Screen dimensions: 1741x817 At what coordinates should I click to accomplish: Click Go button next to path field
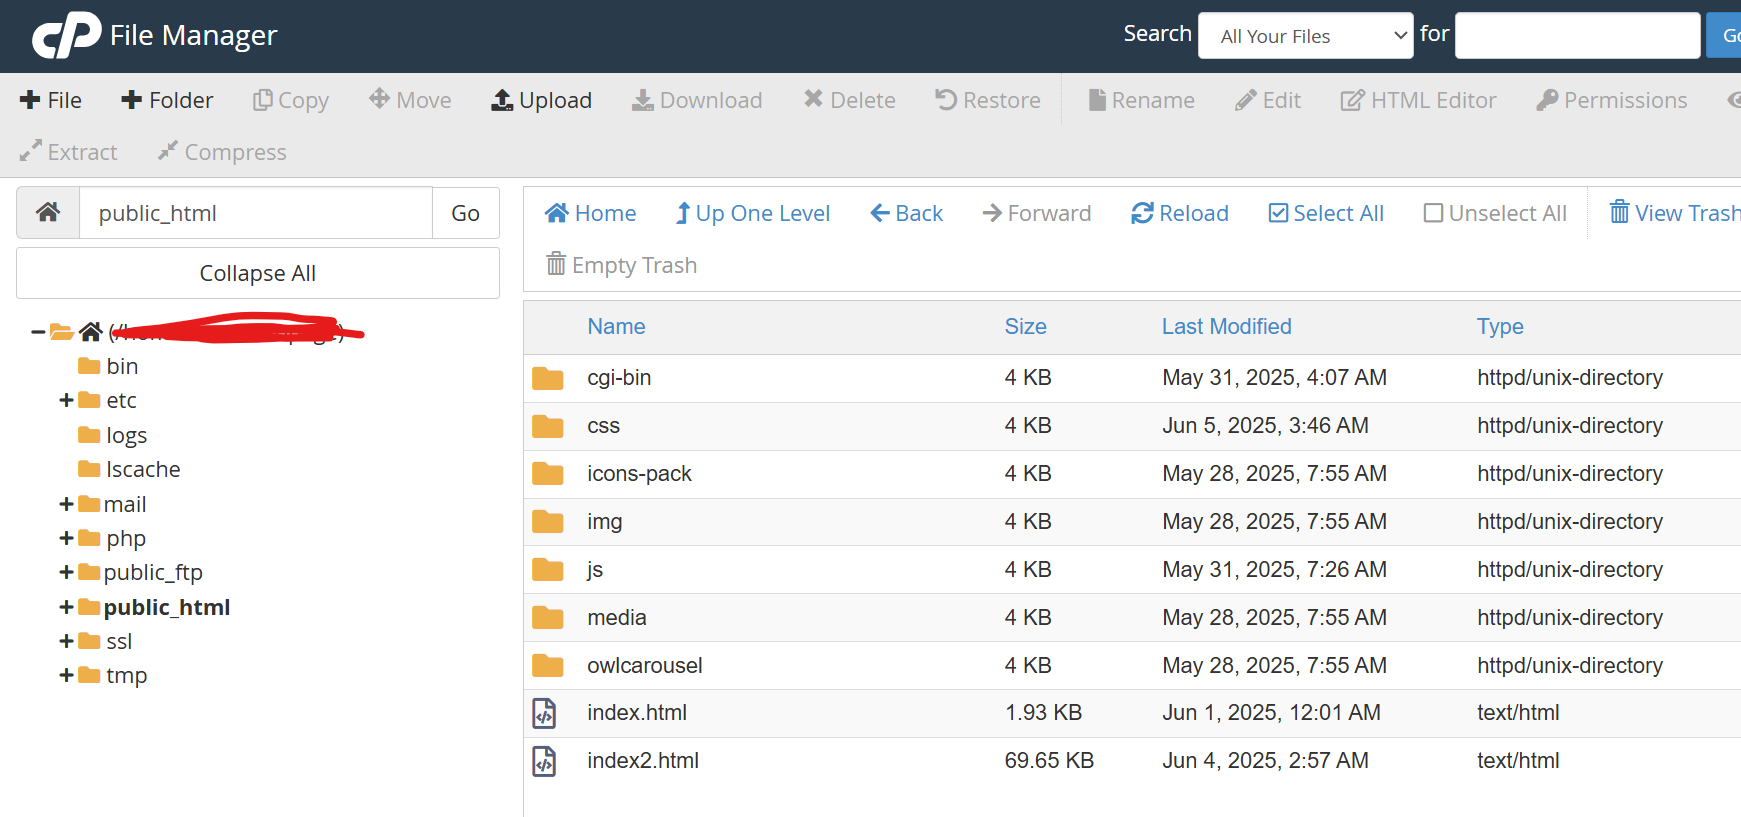pyautogui.click(x=465, y=213)
